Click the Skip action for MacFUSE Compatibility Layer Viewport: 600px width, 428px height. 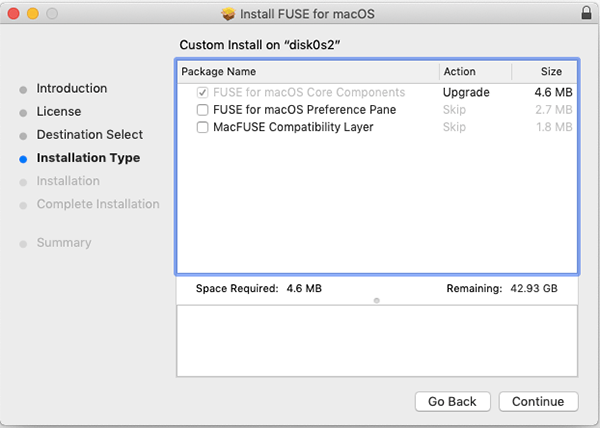point(454,127)
